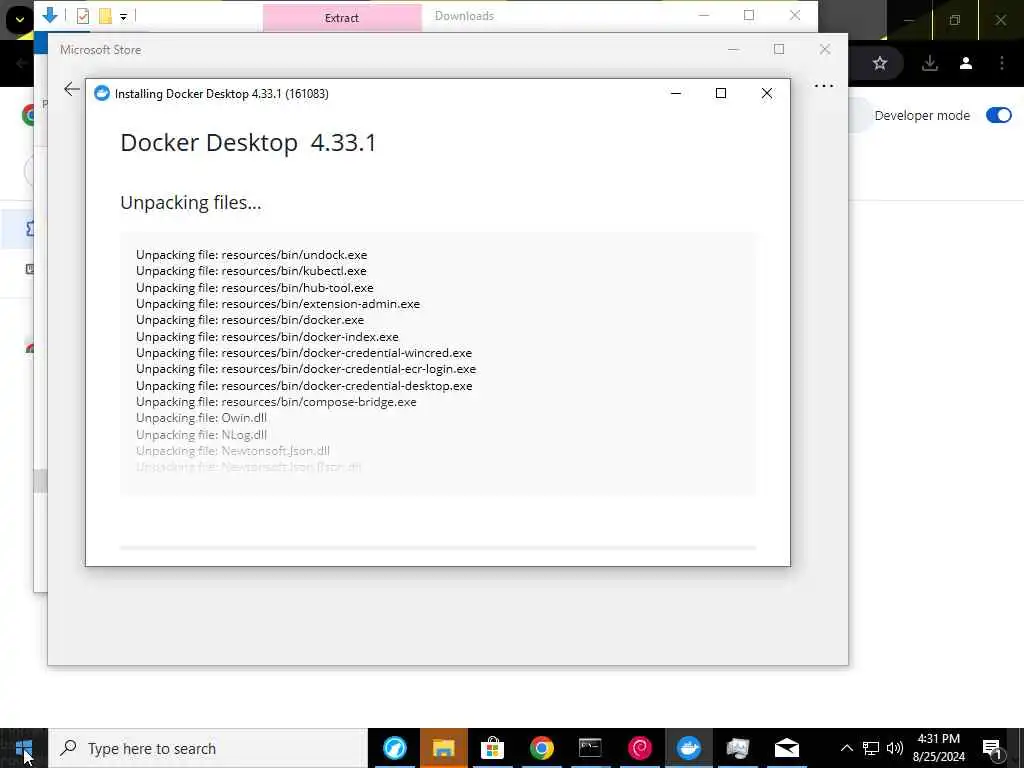Show hidden system tray icons
This screenshot has height=768, width=1024.
point(846,748)
